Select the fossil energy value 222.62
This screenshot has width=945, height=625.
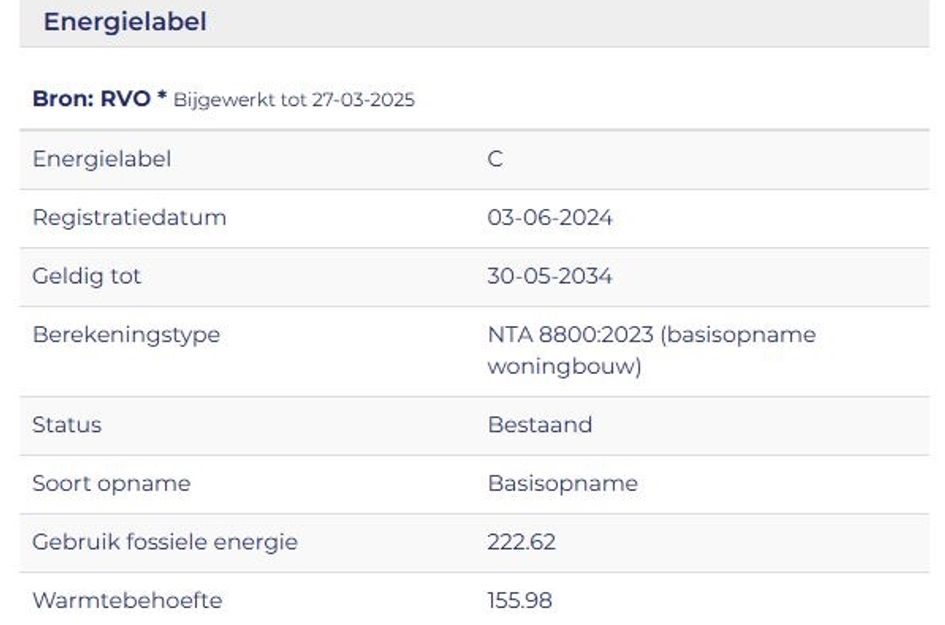(x=521, y=542)
